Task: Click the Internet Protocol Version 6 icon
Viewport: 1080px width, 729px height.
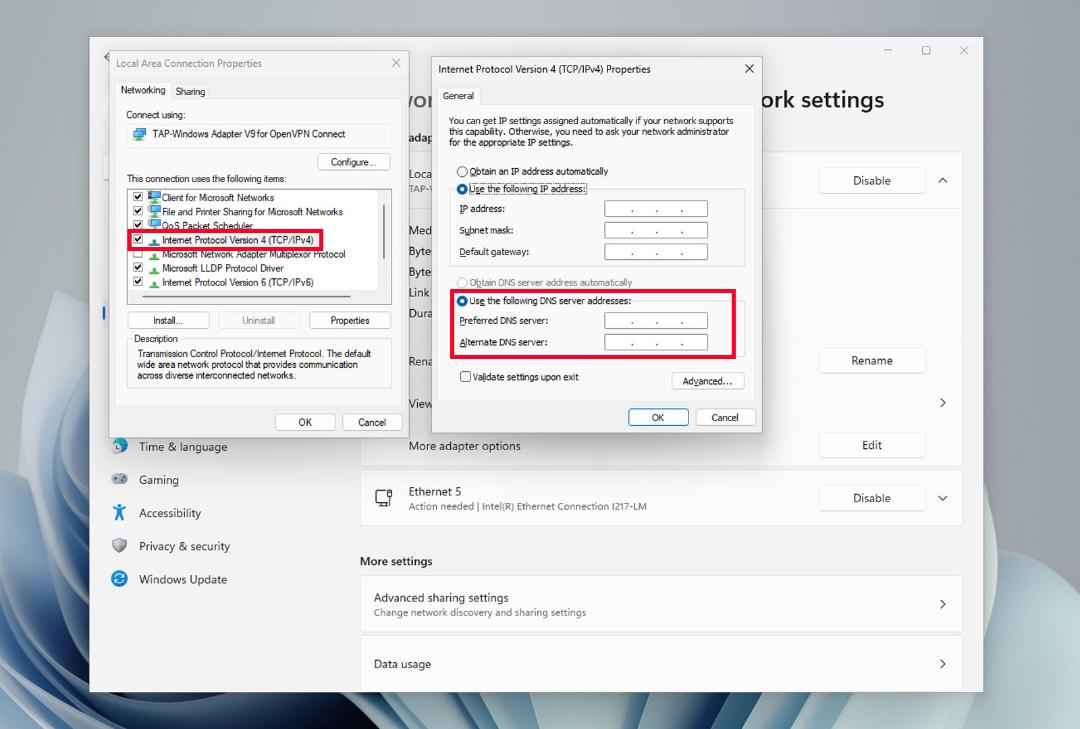Action: pyautogui.click(x=154, y=283)
